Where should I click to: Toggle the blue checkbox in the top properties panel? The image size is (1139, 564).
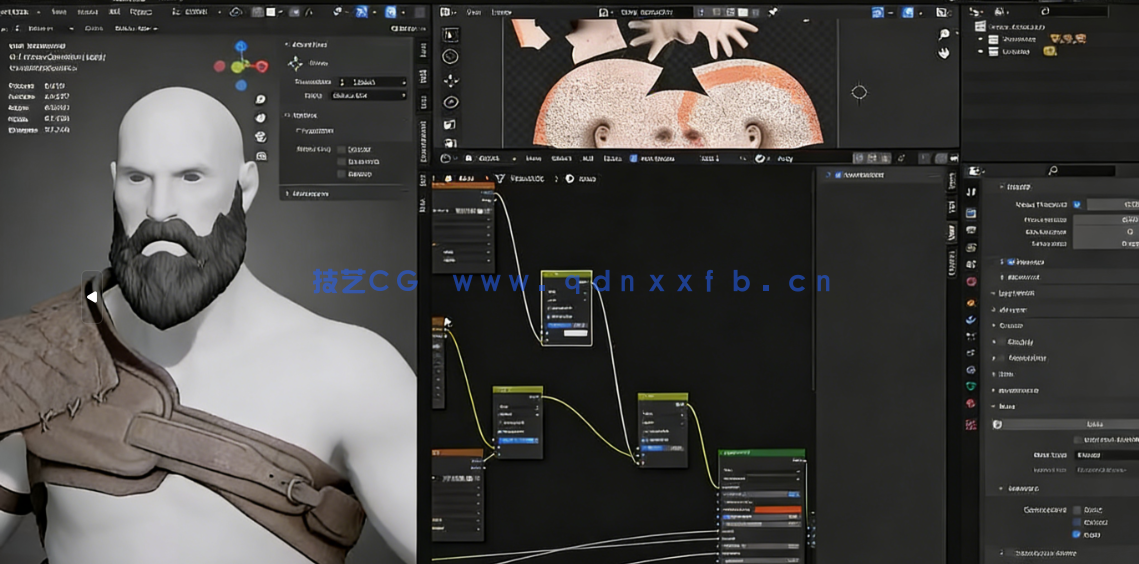(1077, 205)
